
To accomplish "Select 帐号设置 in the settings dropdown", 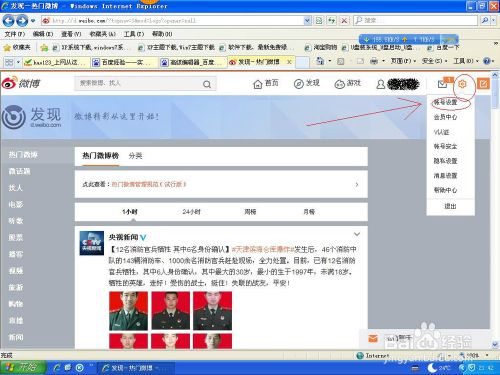I will click(445, 103).
